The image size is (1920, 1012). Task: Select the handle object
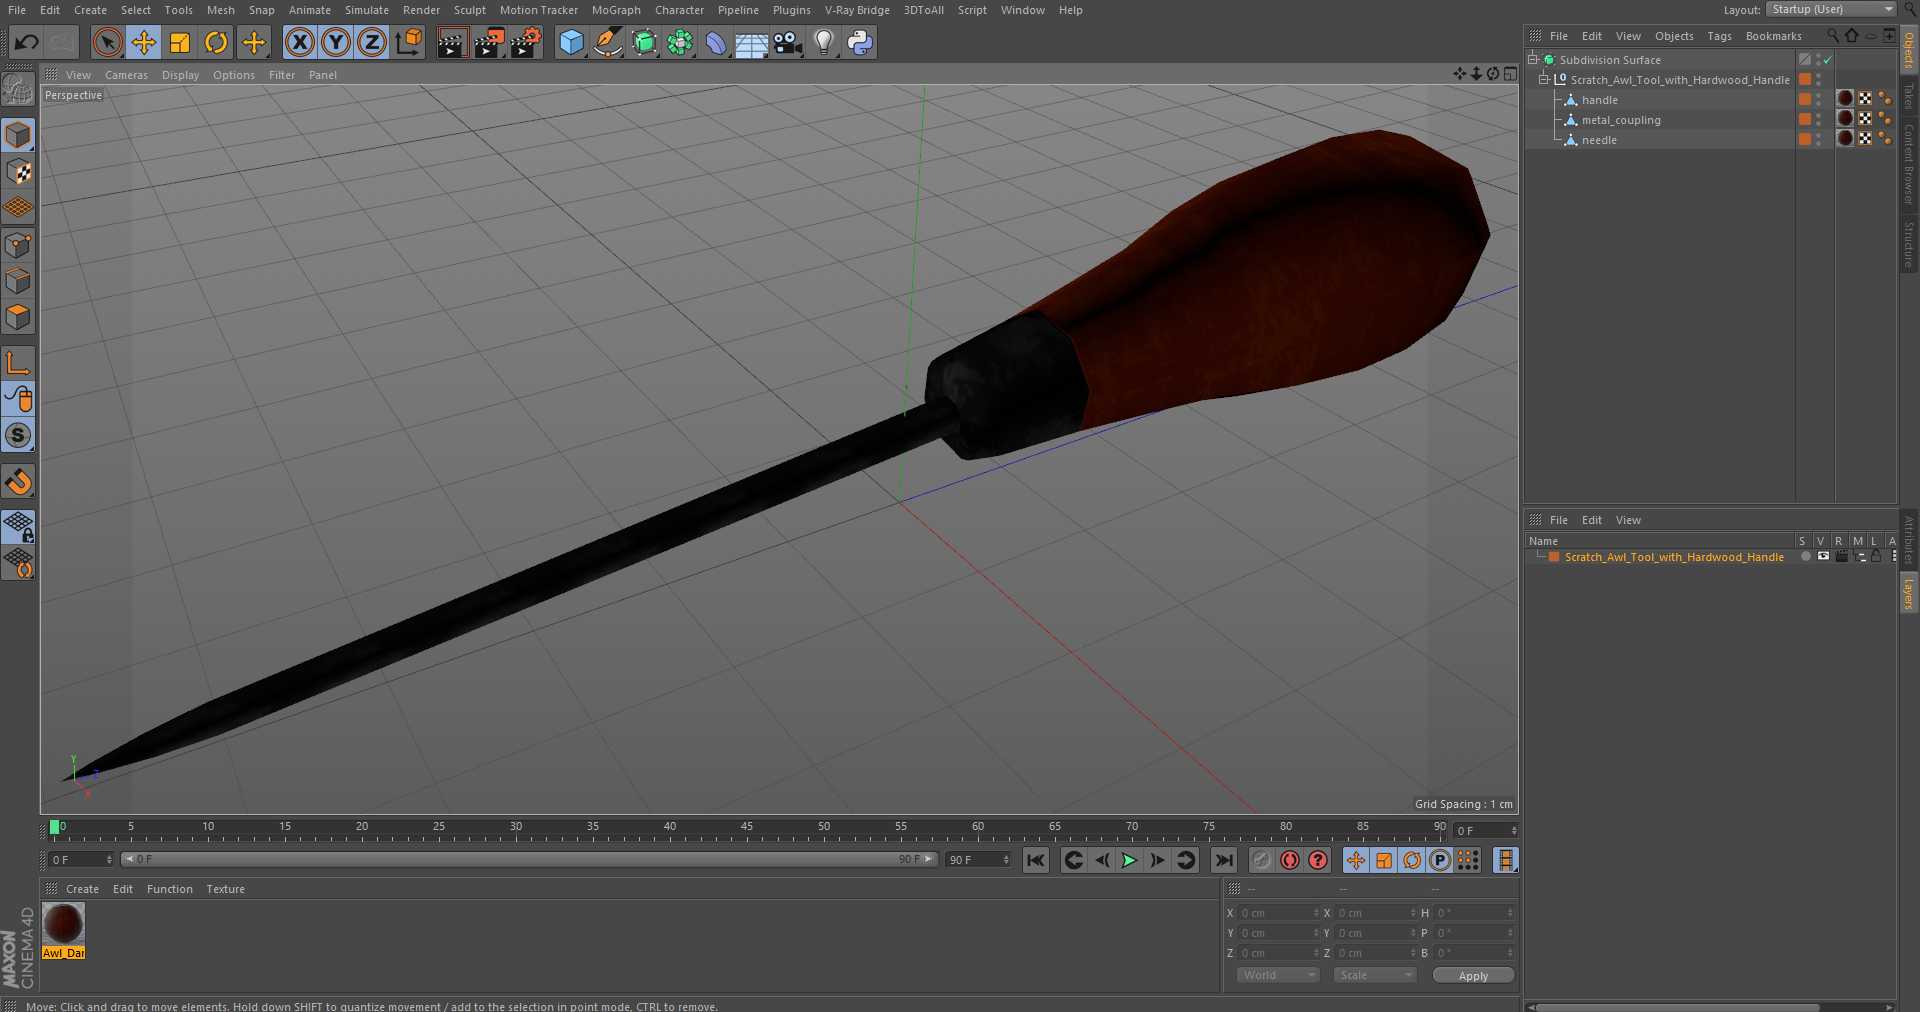click(x=1599, y=100)
